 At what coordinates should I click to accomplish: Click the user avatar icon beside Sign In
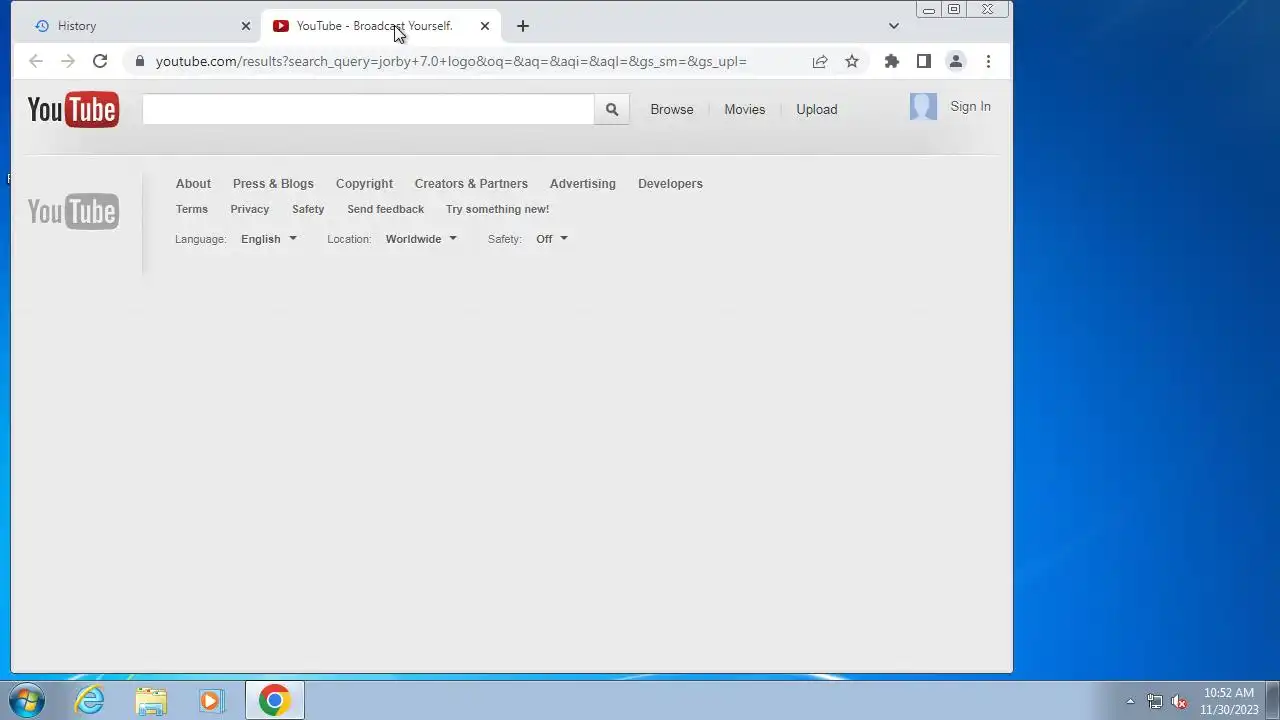point(923,107)
